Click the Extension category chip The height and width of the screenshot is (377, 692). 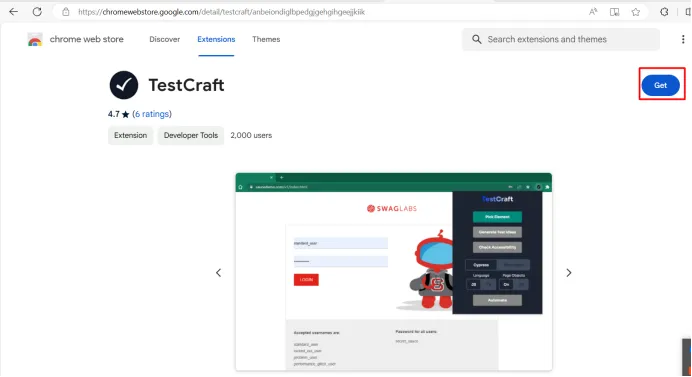[131, 136]
